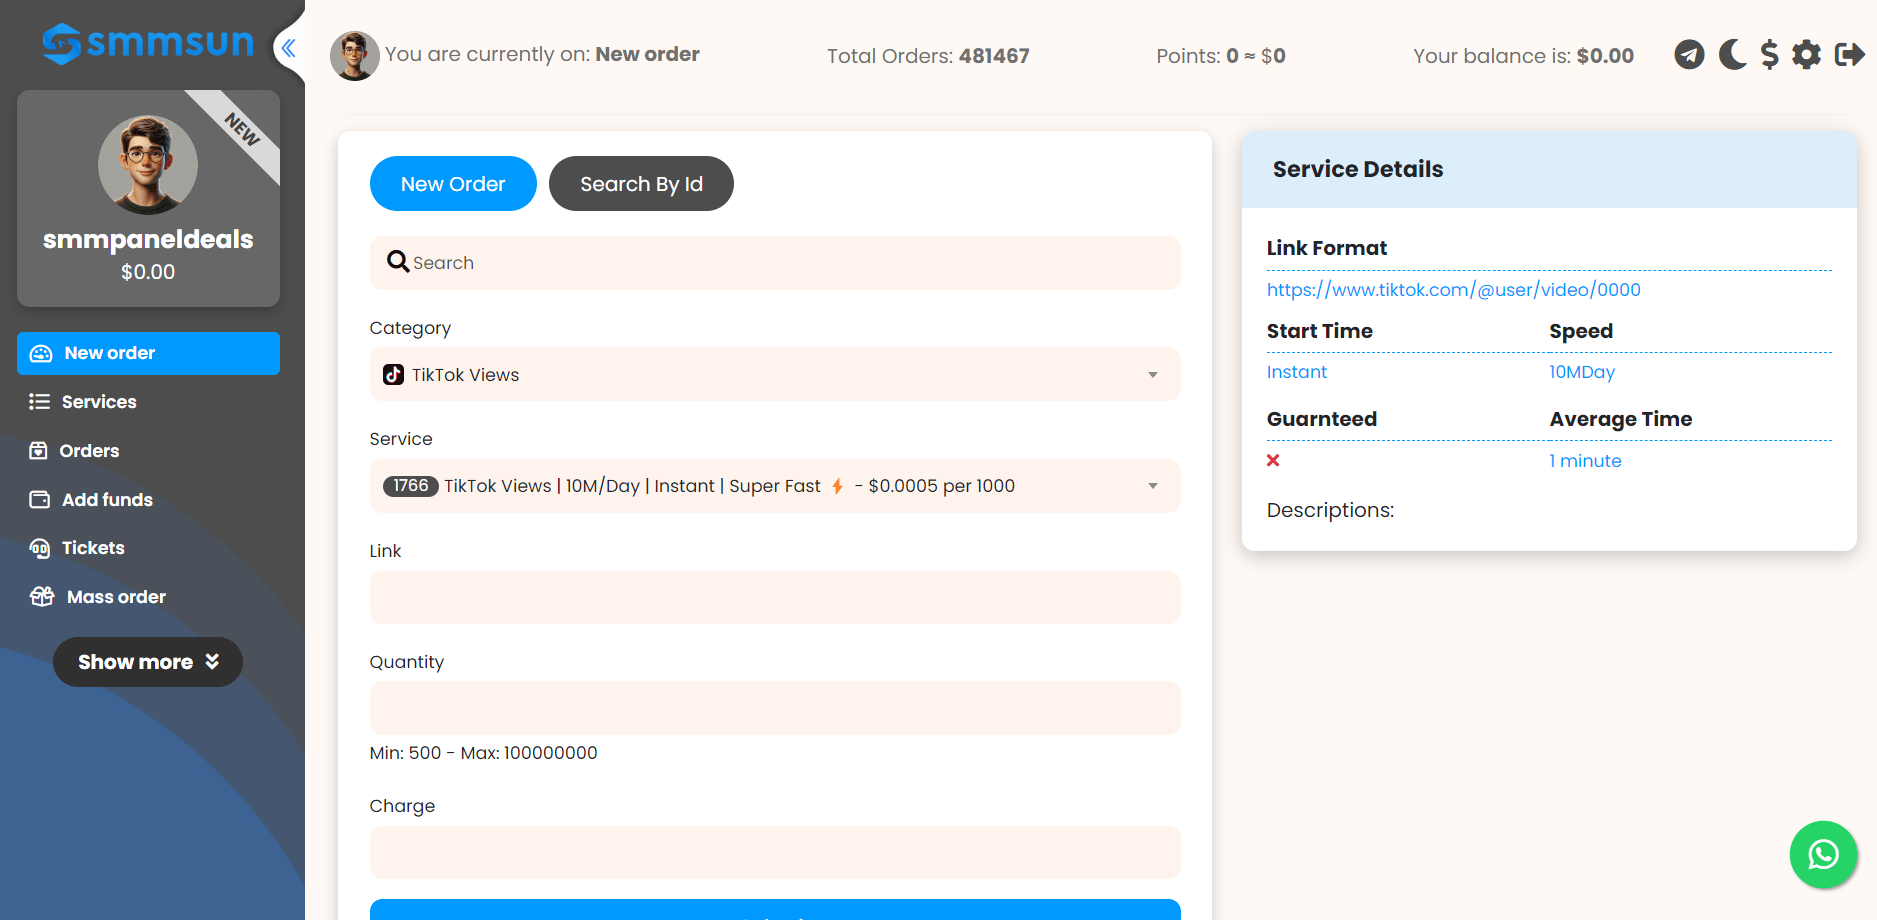This screenshot has width=1877, height=920.
Task: Click the smmsun logo
Action: click(148, 43)
